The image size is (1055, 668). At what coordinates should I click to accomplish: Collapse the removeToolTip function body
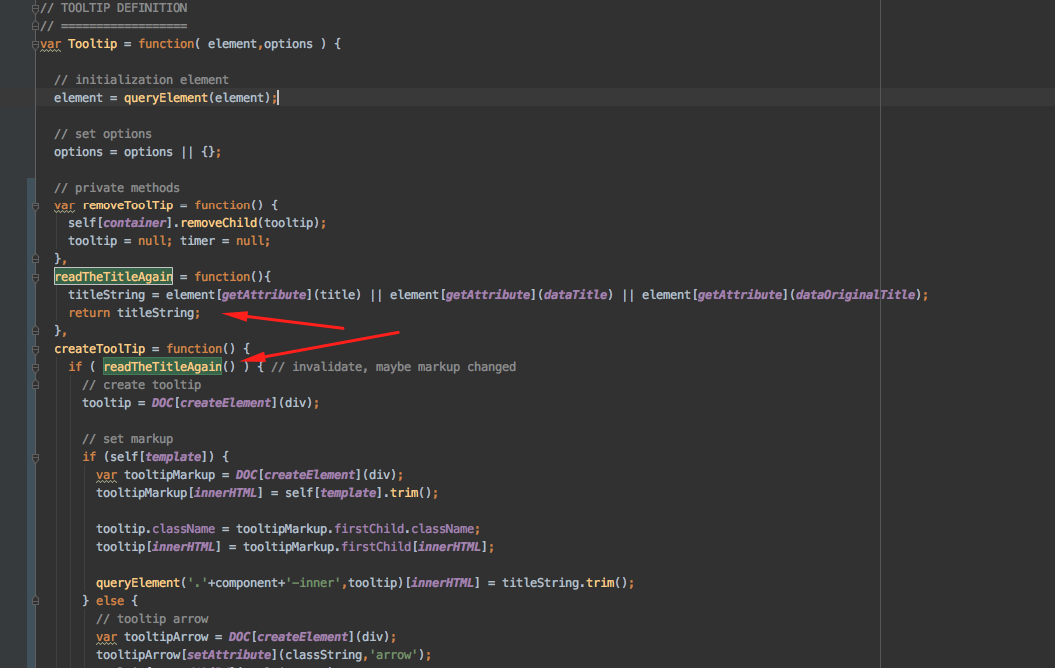pos(35,205)
